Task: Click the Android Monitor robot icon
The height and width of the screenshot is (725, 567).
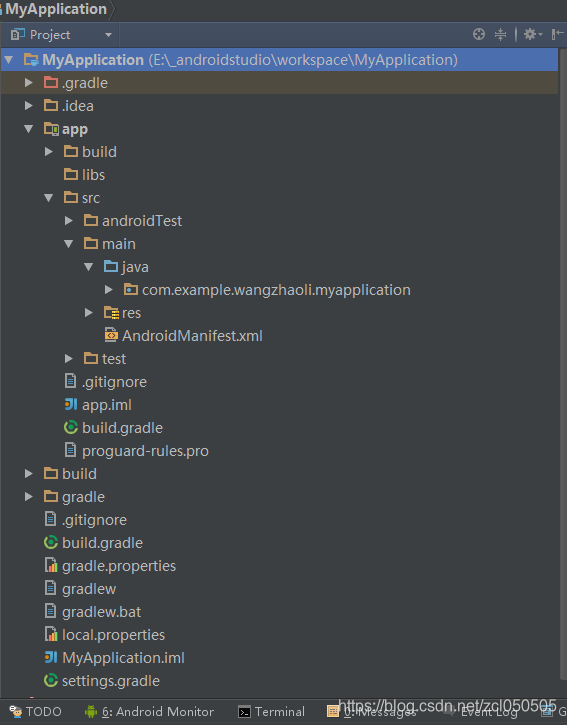Action: pyautogui.click(x=91, y=712)
